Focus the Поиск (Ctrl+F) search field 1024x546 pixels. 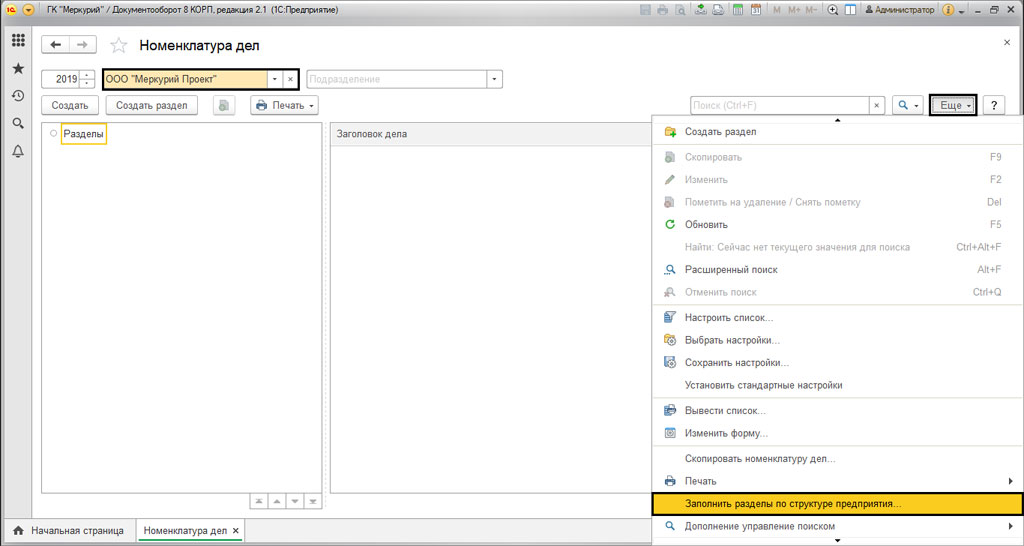pos(780,105)
